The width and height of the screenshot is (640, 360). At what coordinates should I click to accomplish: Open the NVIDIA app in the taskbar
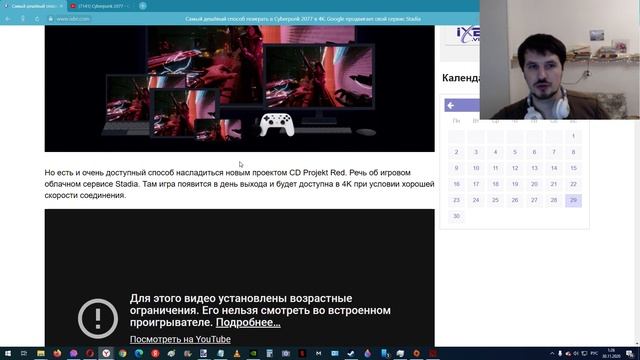253,353
